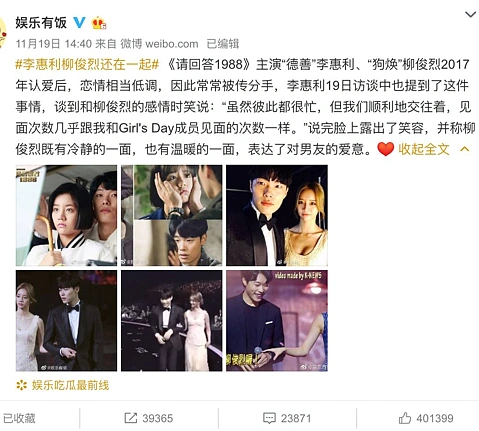Open comments via the 23871 icon
479x431 pixels.
(x=269, y=418)
